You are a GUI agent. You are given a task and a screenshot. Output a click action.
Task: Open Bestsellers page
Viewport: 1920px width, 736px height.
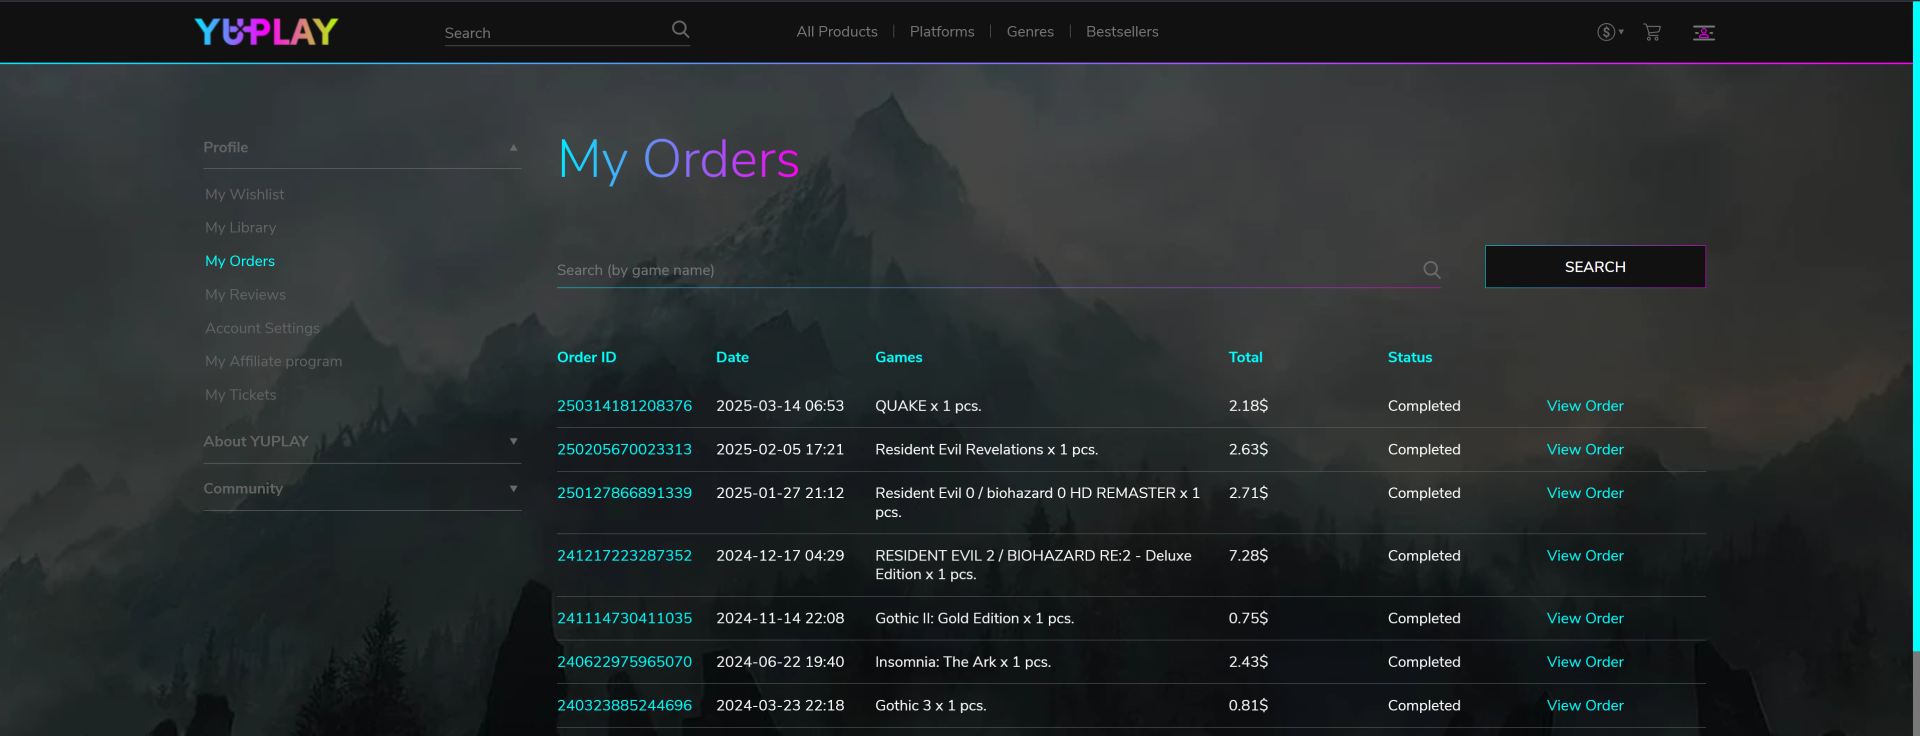[1121, 32]
